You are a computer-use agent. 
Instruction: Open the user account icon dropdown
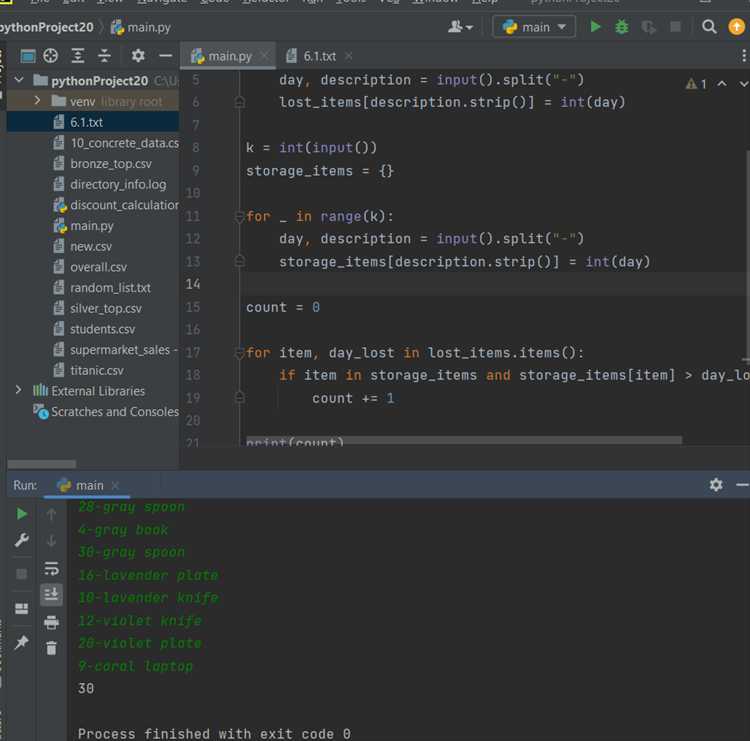(x=460, y=27)
